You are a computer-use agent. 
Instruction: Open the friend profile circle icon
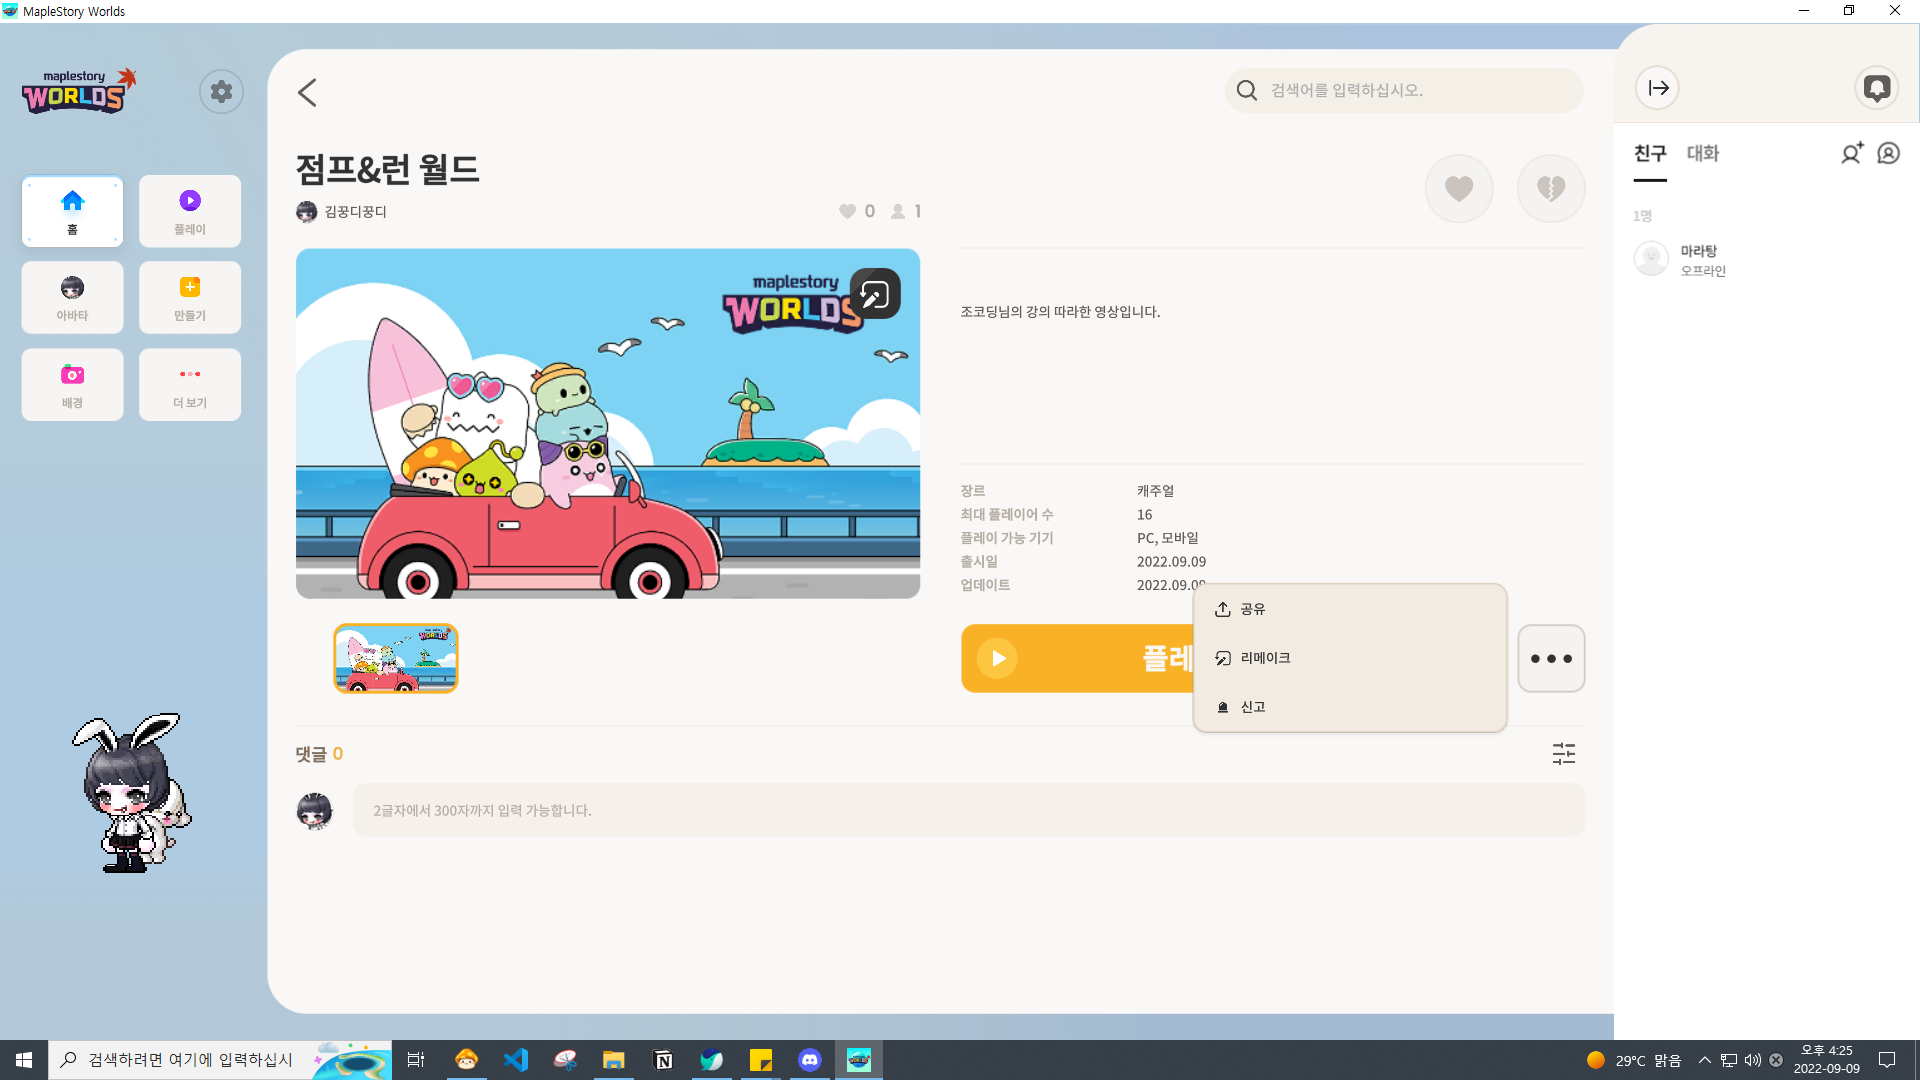pyautogui.click(x=1888, y=153)
